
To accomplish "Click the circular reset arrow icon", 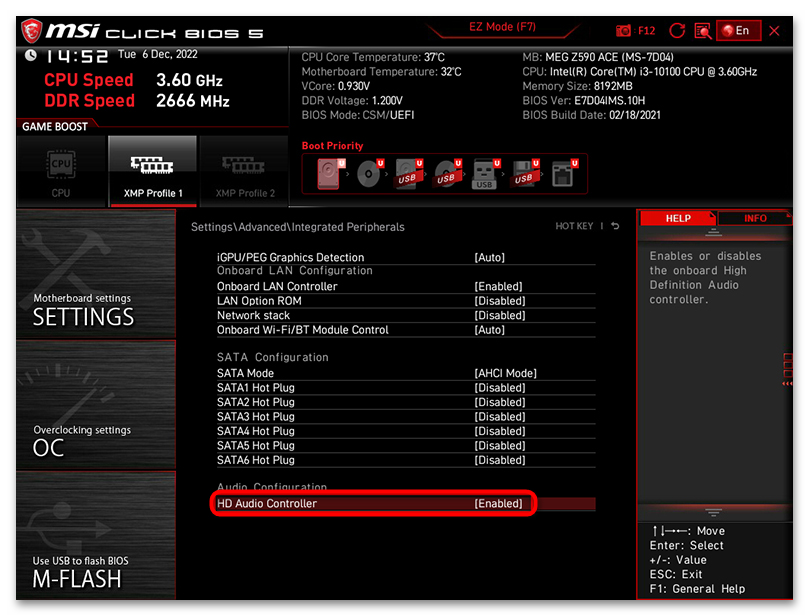I will click(x=677, y=31).
